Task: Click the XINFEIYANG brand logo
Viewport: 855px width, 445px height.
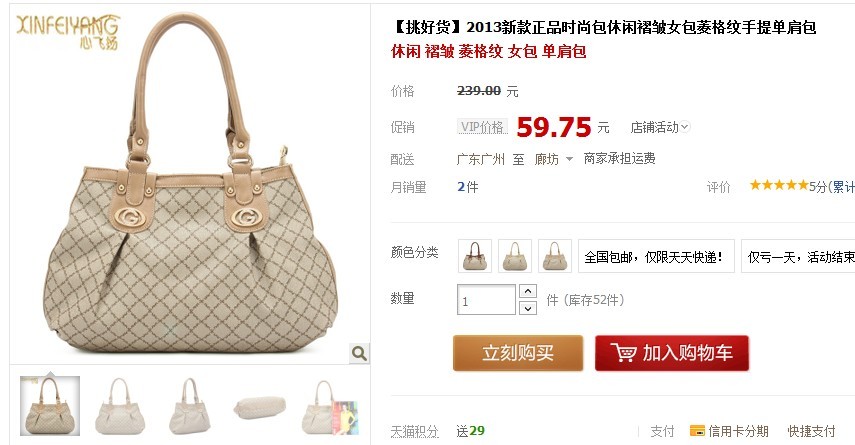Action: click(x=68, y=32)
